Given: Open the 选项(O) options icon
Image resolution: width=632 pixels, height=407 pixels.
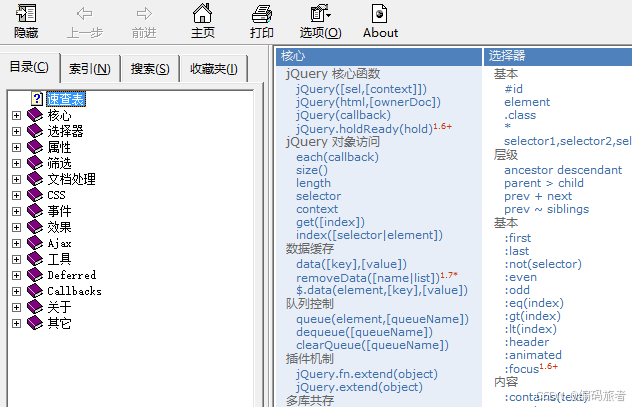Looking at the screenshot, I should [320, 14].
